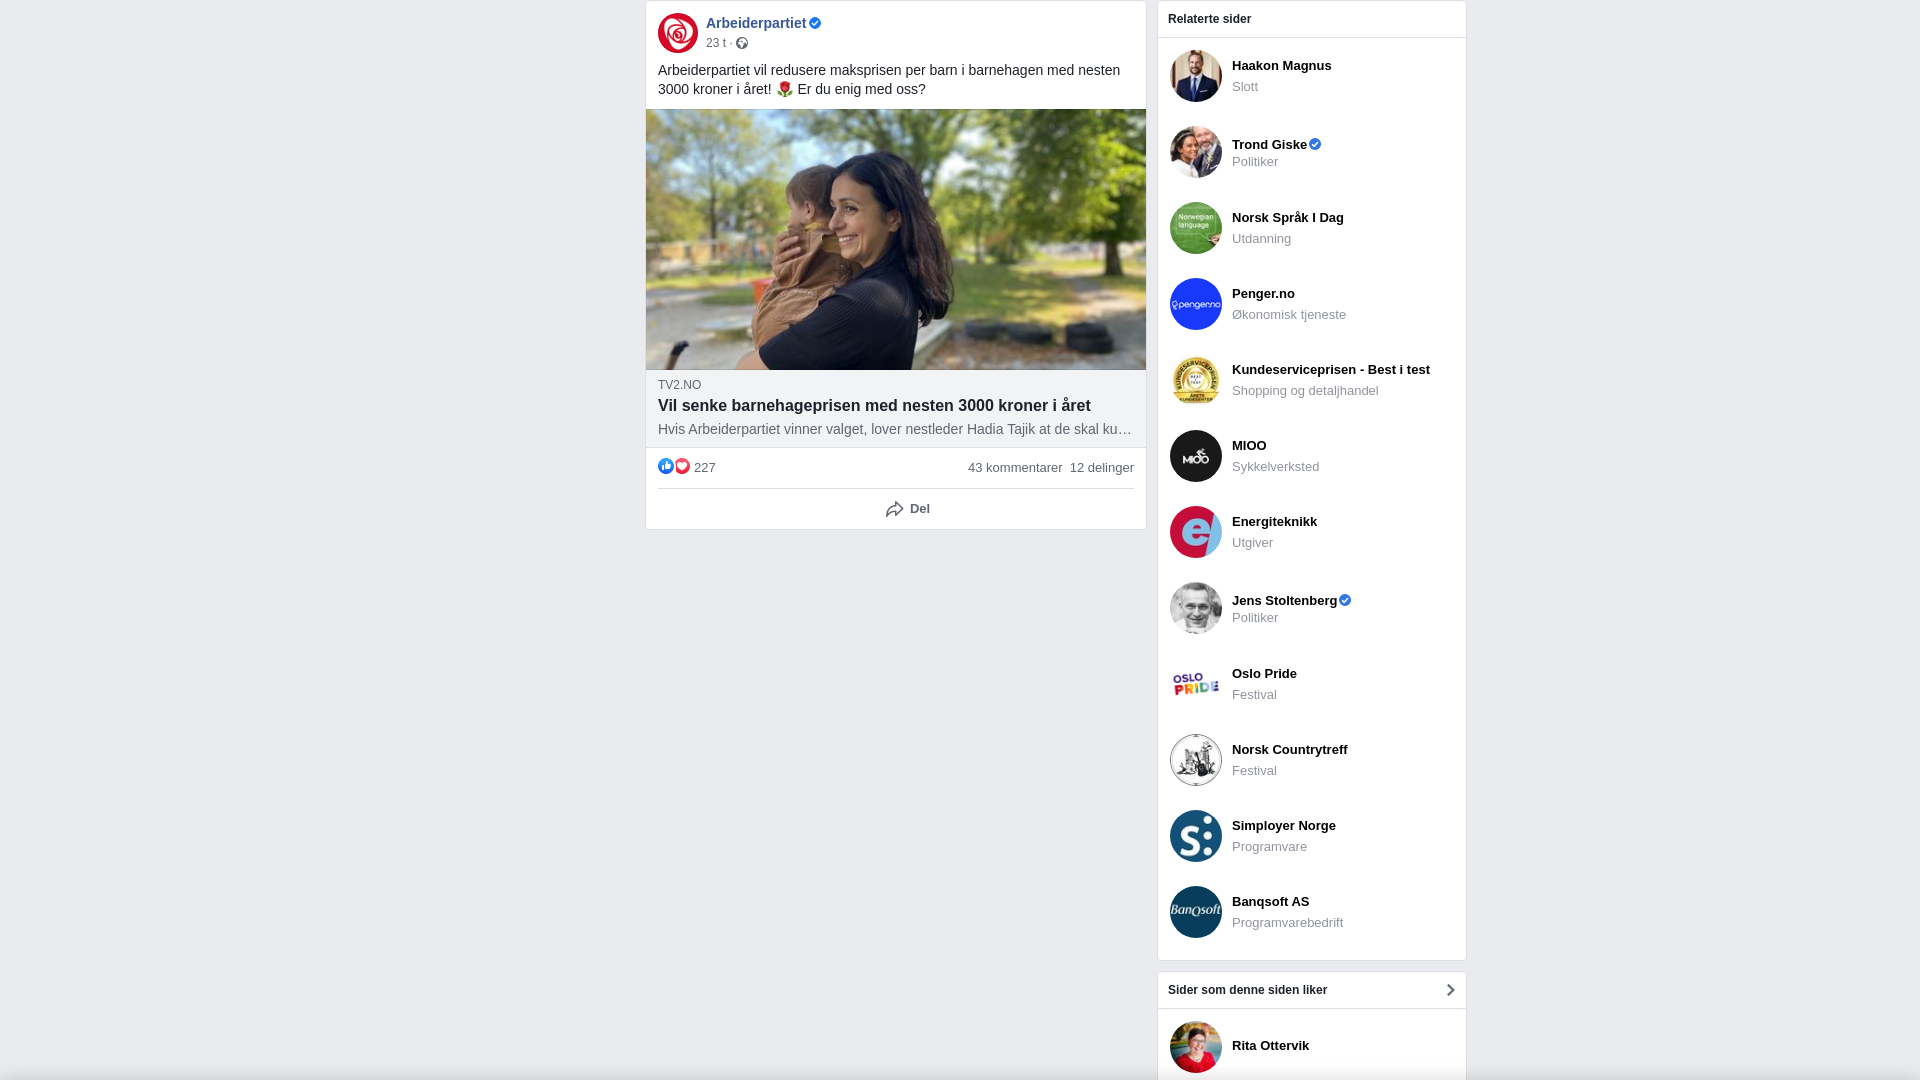Click the Sykkelverksted category under MIOO
The height and width of the screenshot is (1080, 1920).
[x=1275, y=466]
